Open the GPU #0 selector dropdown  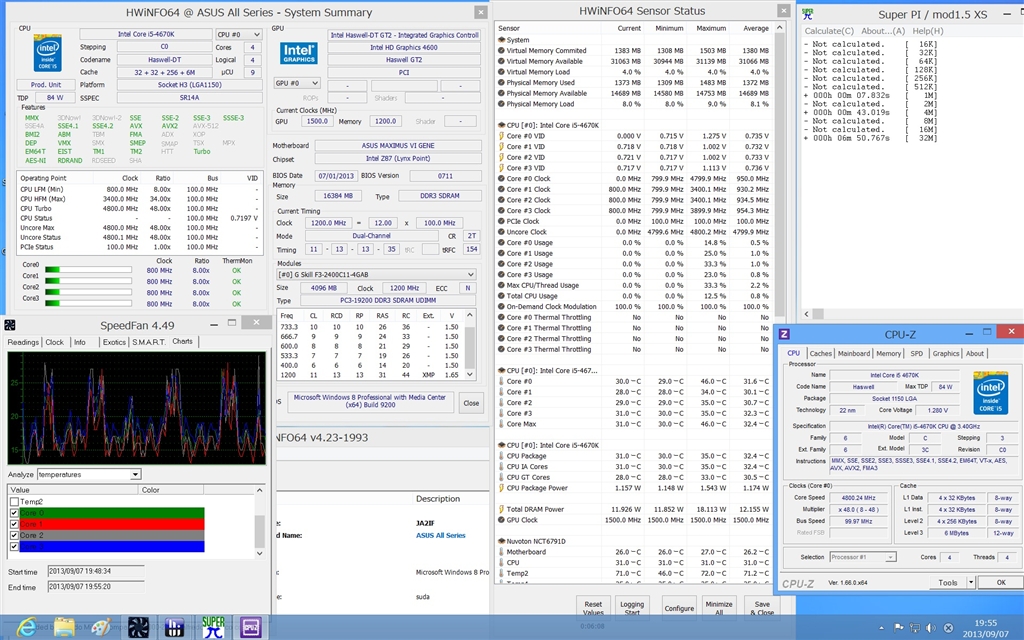[297, 84]
